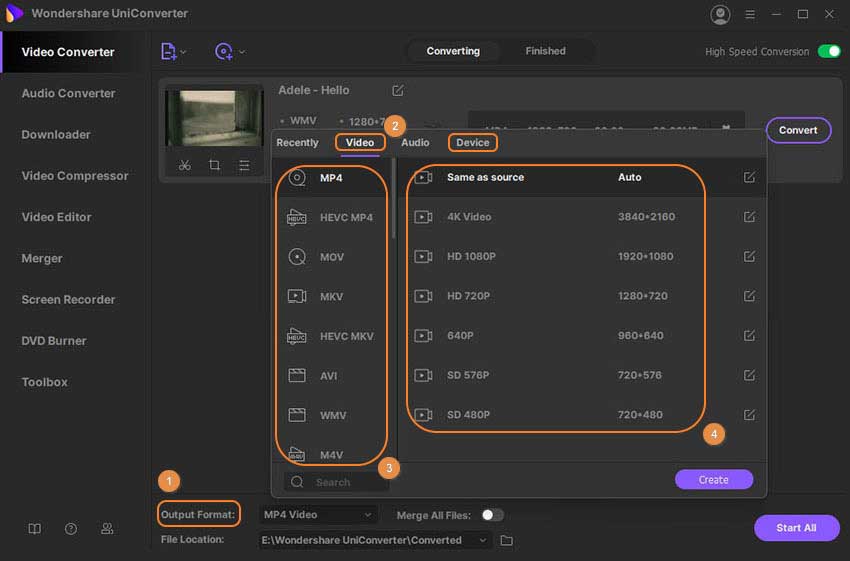850x561 pixels.
Task: Open the Recently format tab
Action: [x=297, y=143]
